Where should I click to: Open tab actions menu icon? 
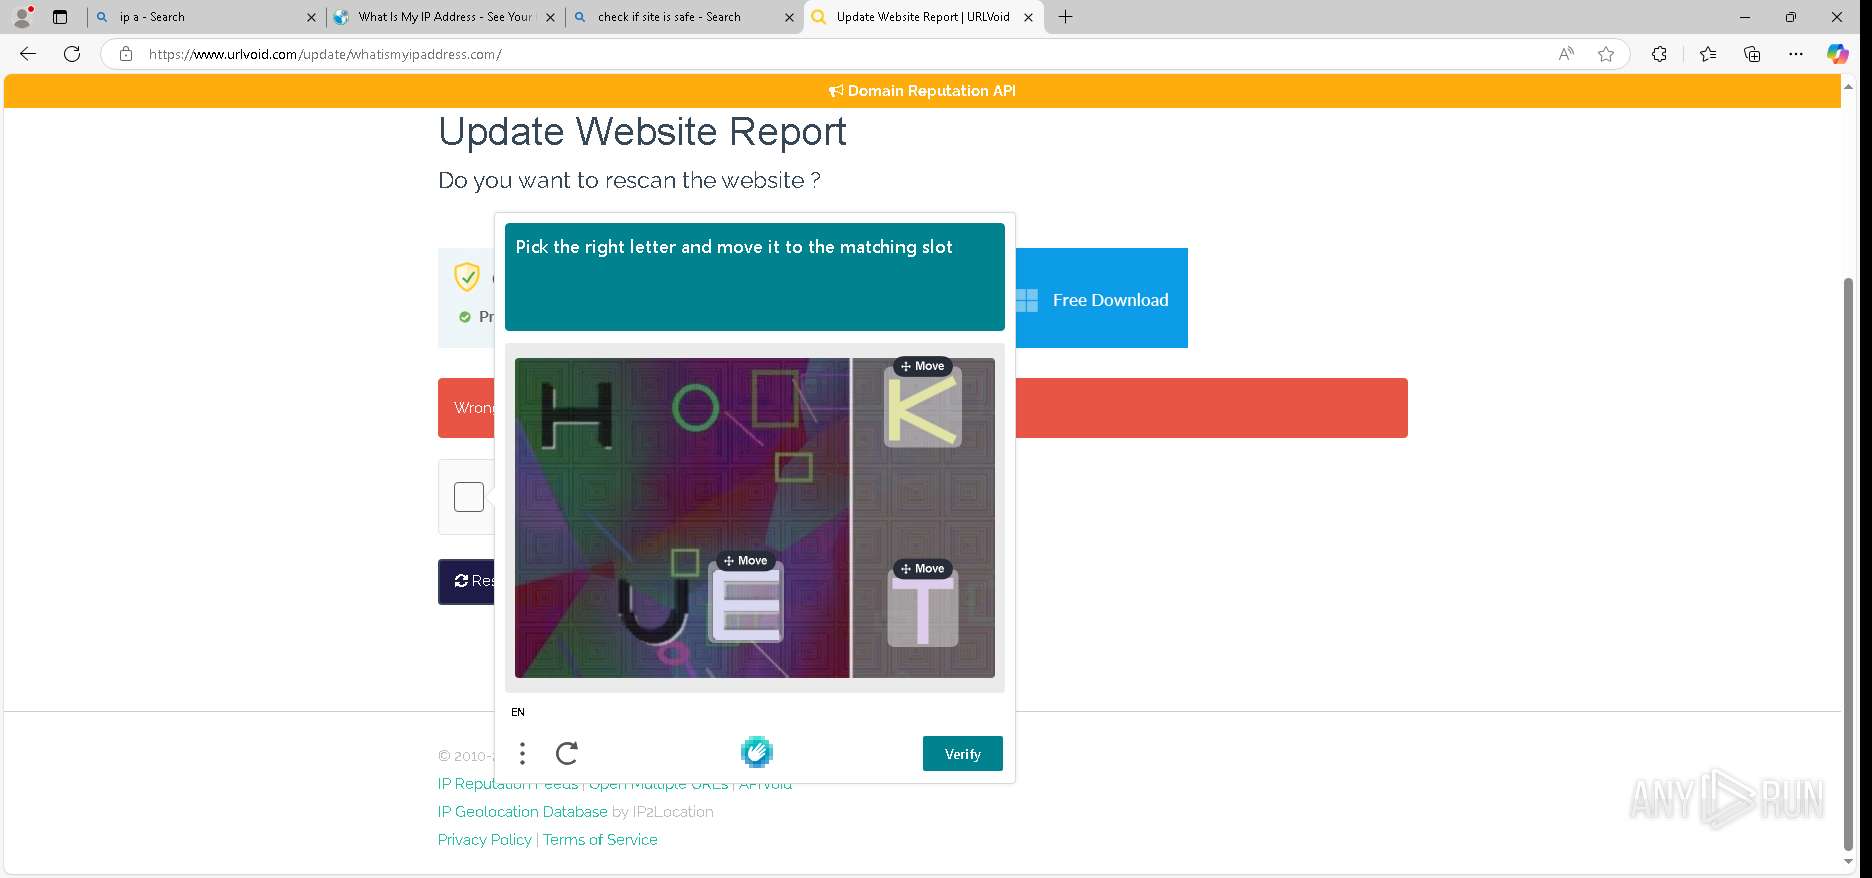point(60,17)
